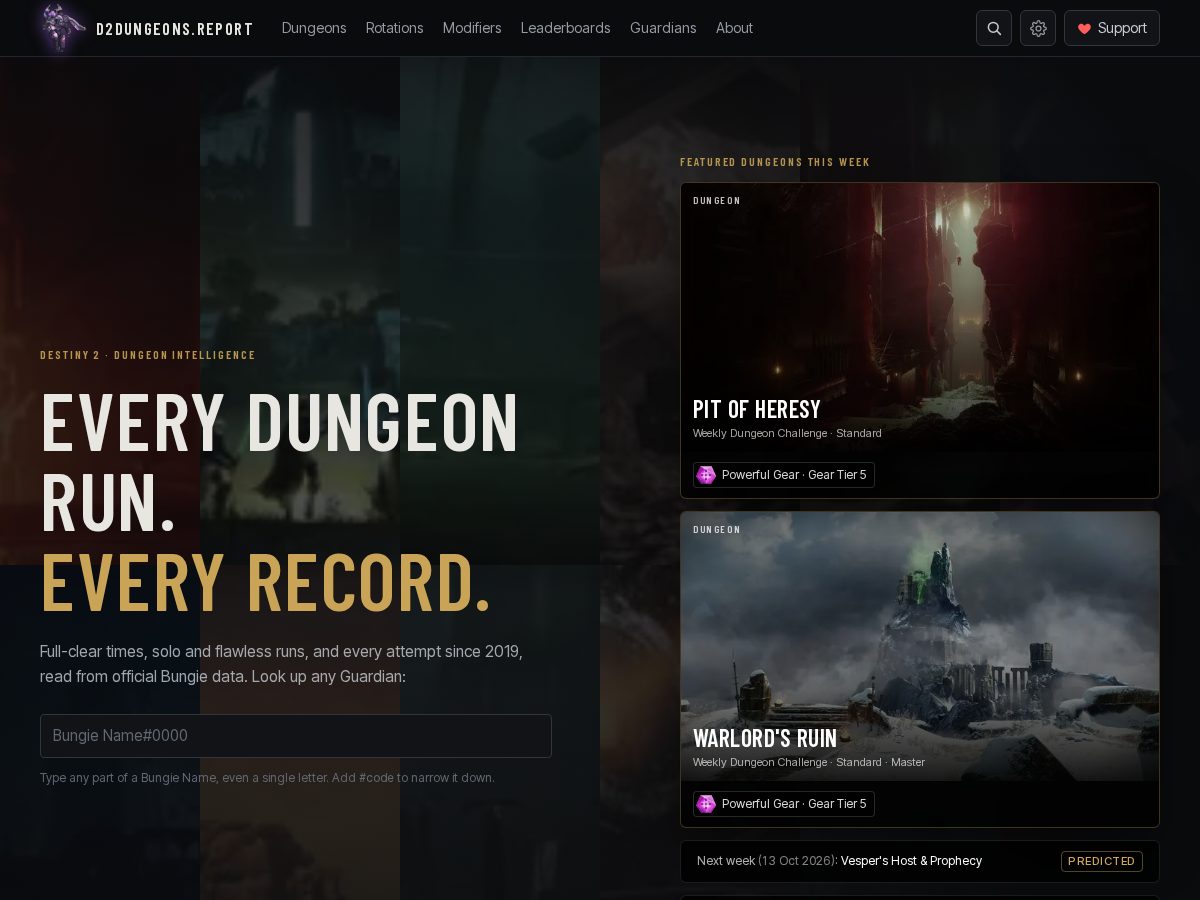The image size is (1200, 900).
Task: Go to the Modifiers page
Action: pos(472,28)
